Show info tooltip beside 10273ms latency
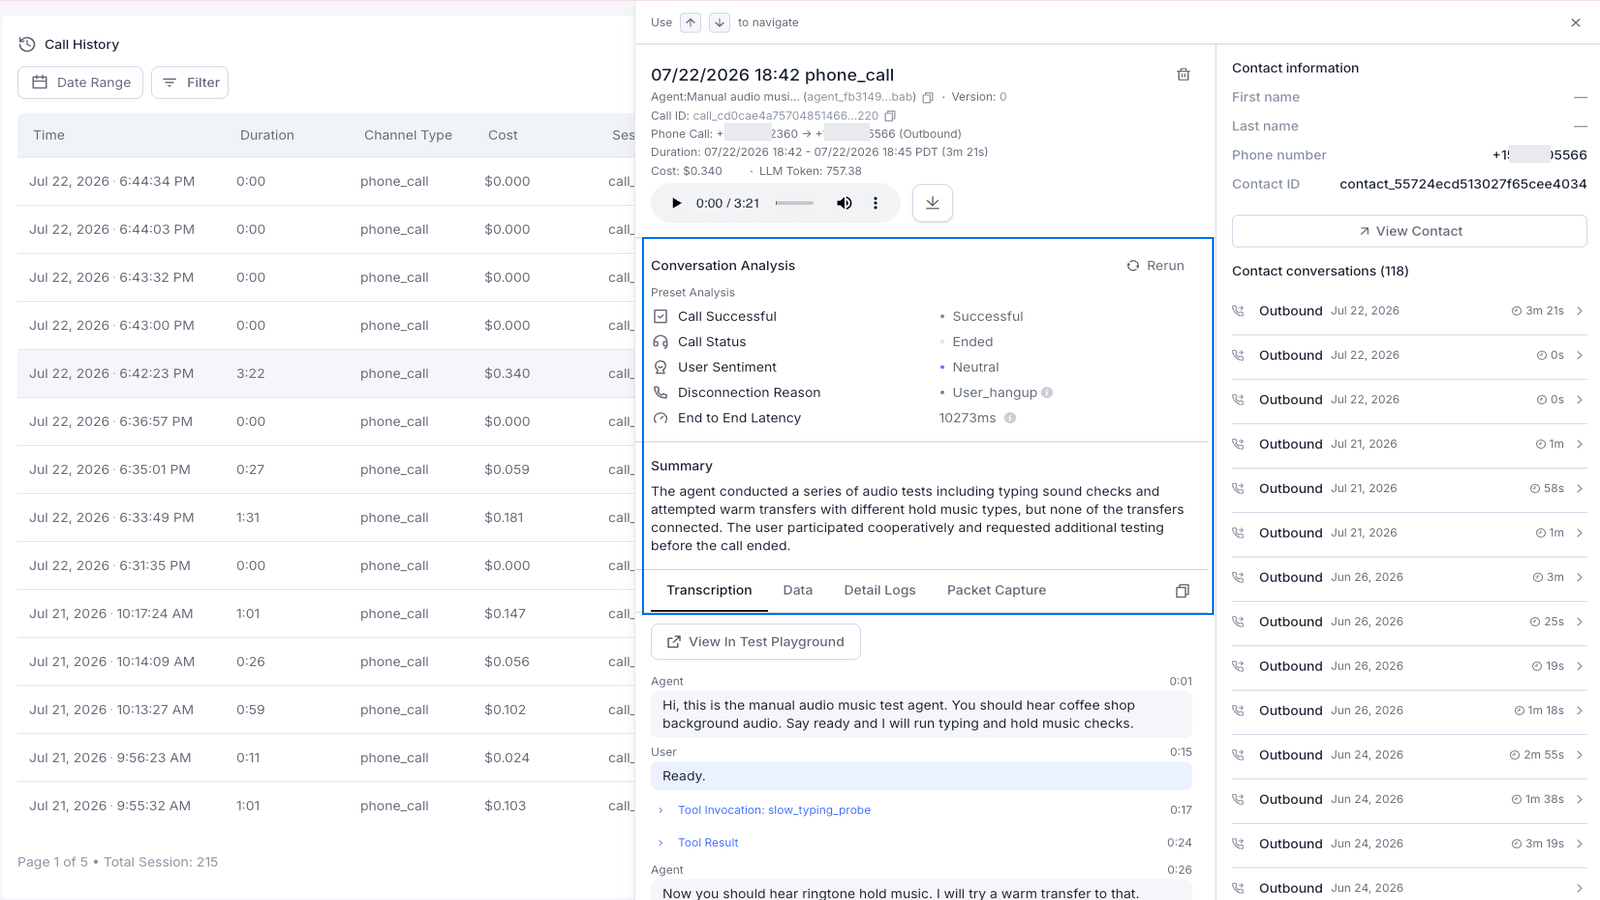This screenshot has height=900, width=1600. [x=1010, y=418]
